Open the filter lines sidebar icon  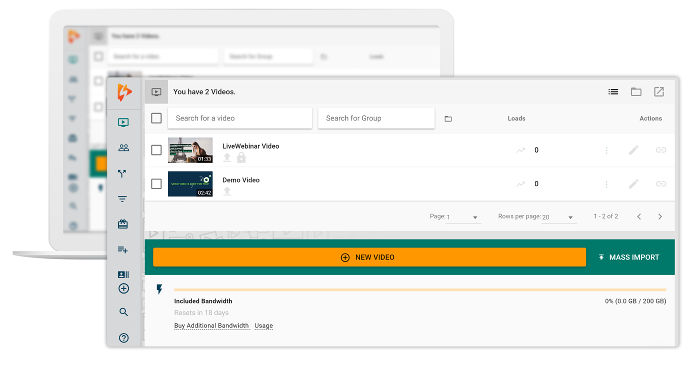tap(122, 199)
